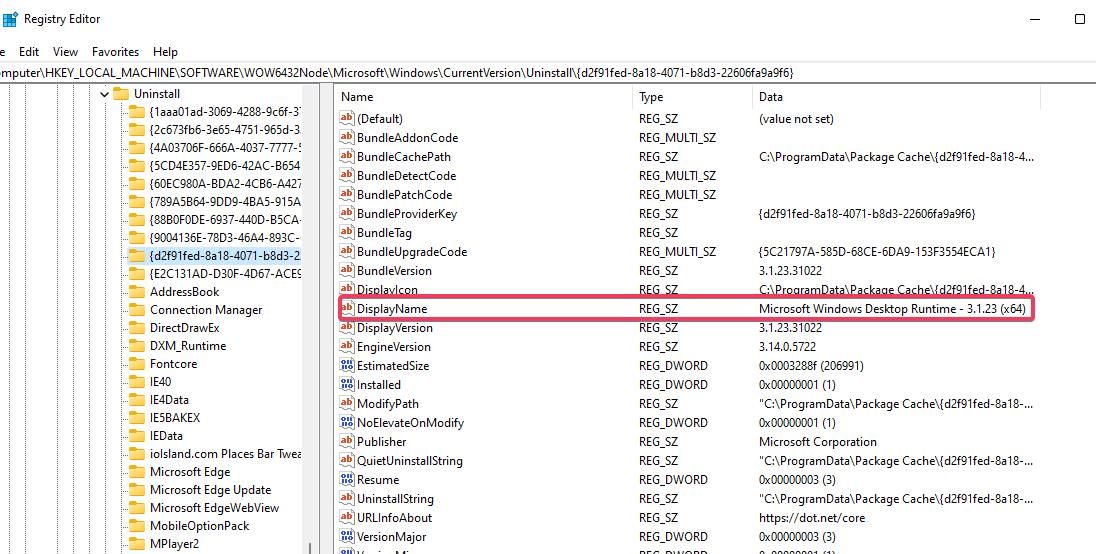Select the MobileOptionPack key
The height and width of the screenshot is (554, 1096).
pos(199,526)
